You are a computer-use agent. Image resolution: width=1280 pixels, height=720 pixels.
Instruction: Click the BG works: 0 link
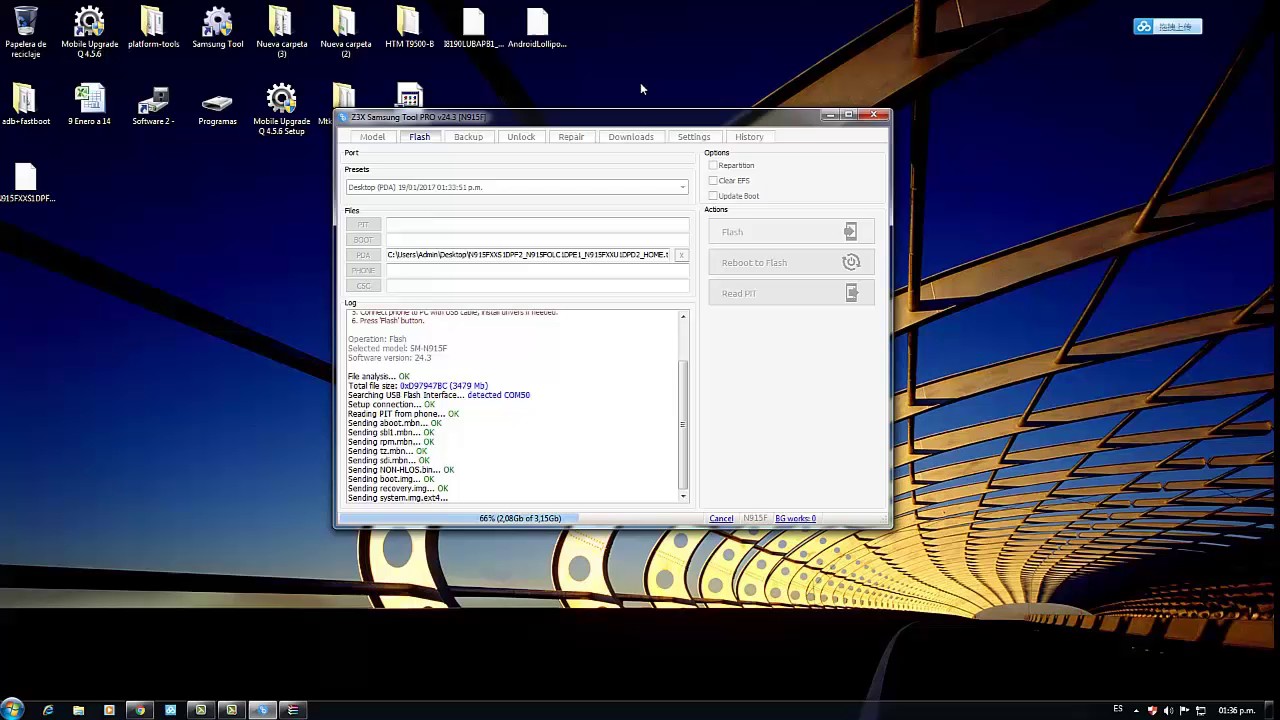click(x=795, y=518)
